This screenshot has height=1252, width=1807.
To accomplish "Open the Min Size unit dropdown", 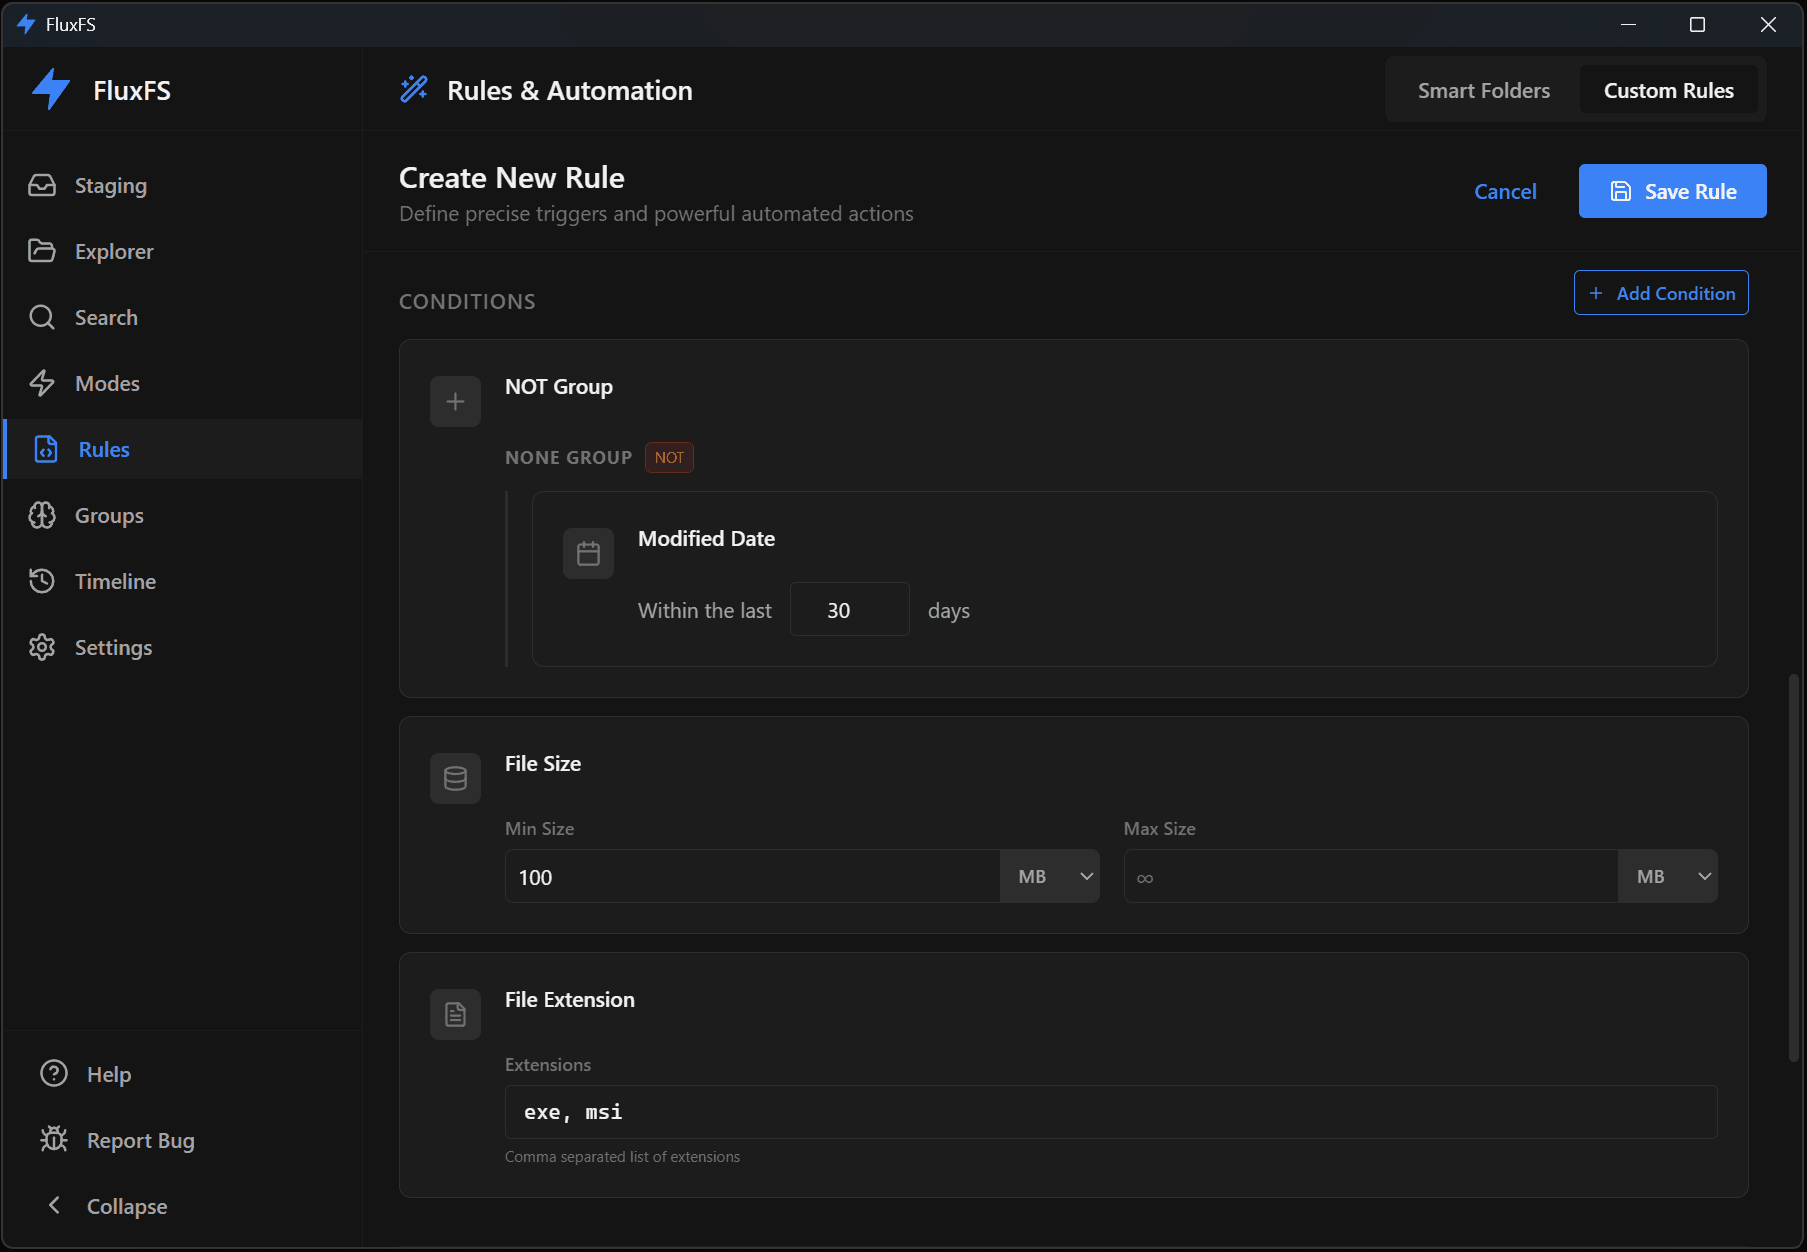I will coord(1049,876).
